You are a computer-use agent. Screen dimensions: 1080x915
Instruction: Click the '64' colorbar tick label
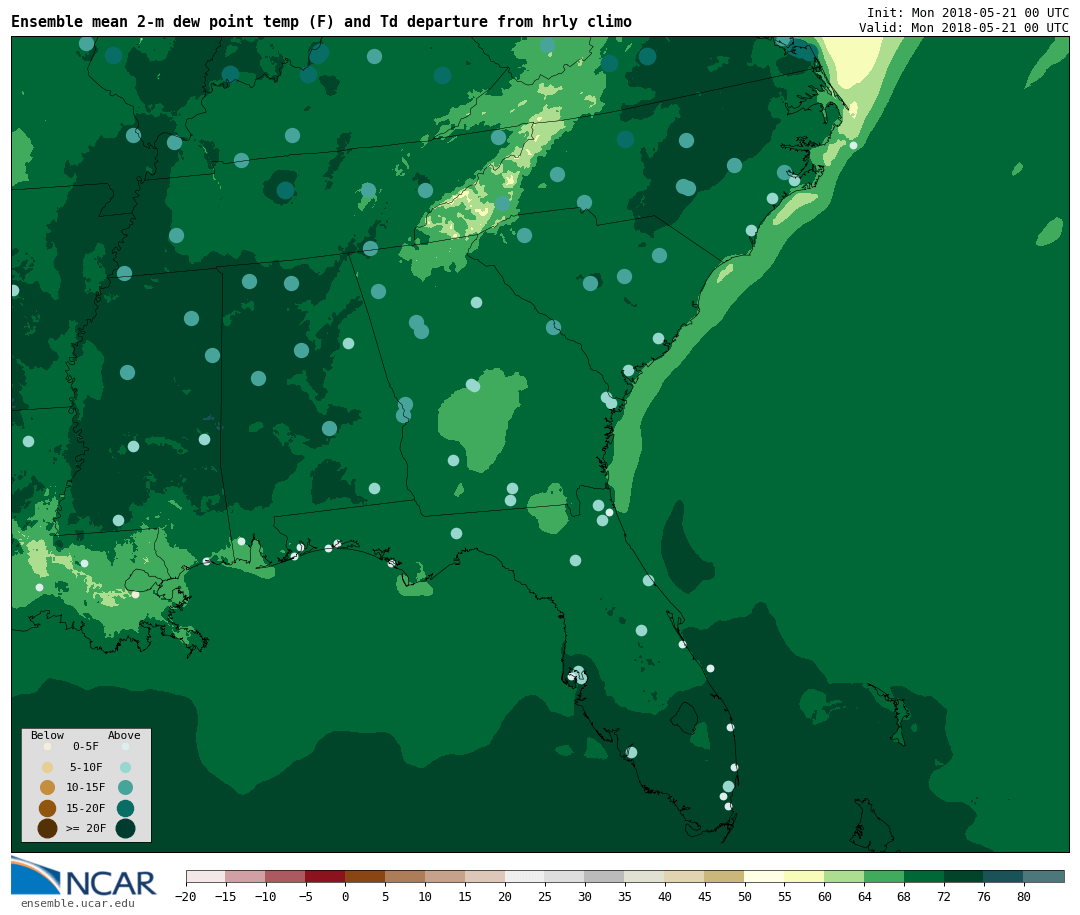point(864,896)
